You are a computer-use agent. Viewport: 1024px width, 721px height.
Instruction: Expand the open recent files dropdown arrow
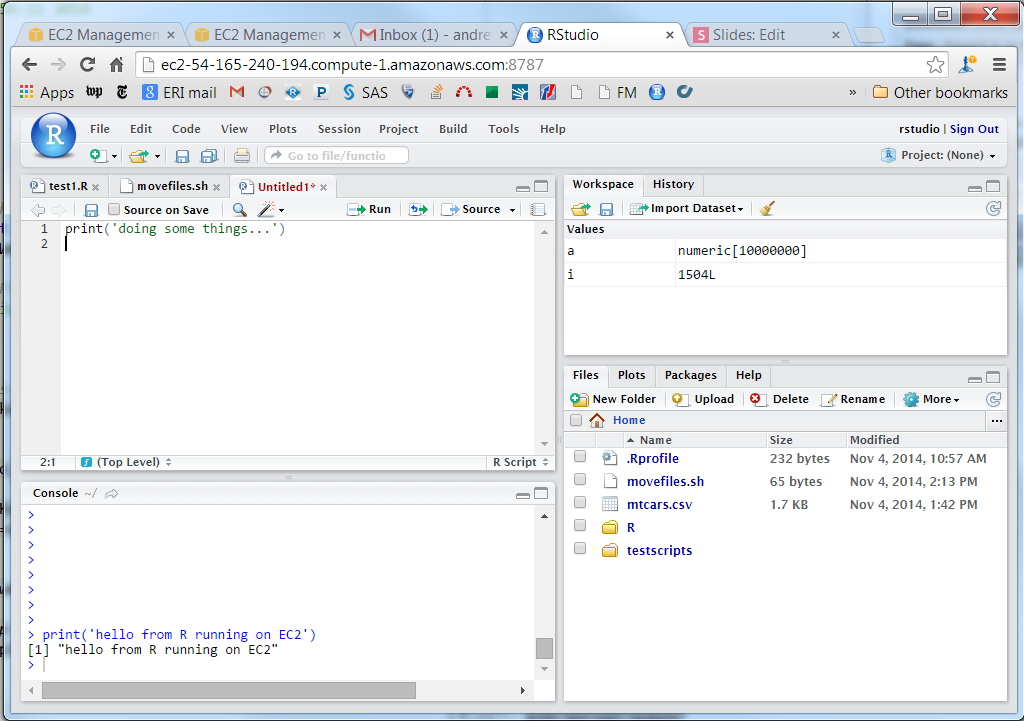(157, 157)
